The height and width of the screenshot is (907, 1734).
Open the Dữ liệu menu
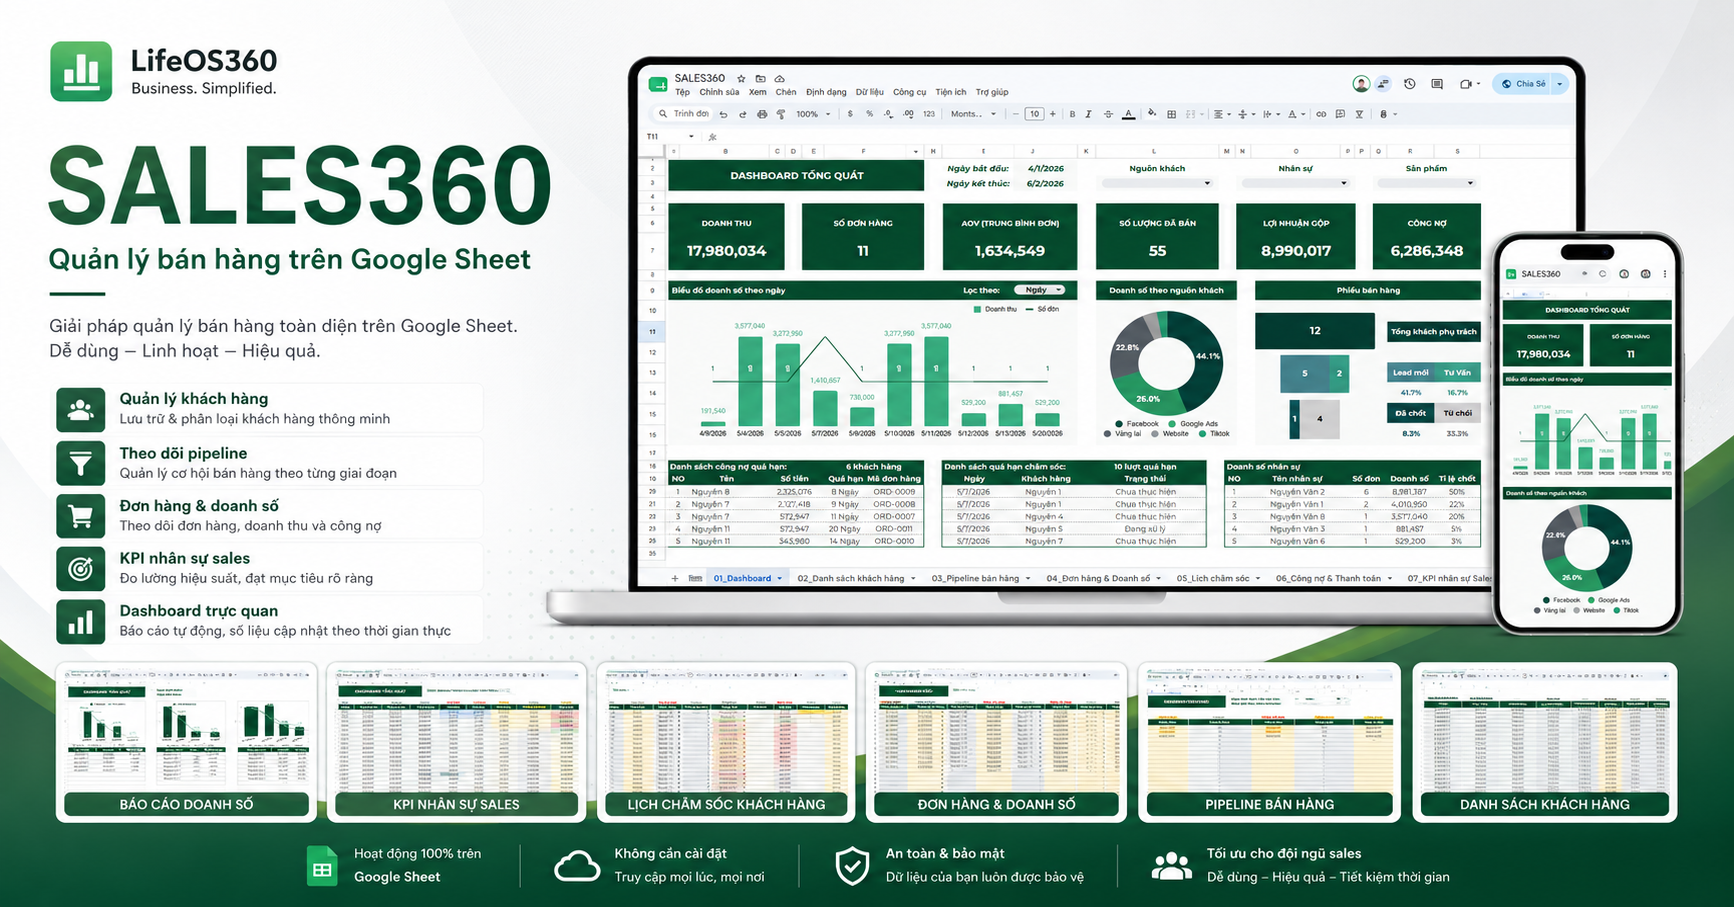coord(870,92)
